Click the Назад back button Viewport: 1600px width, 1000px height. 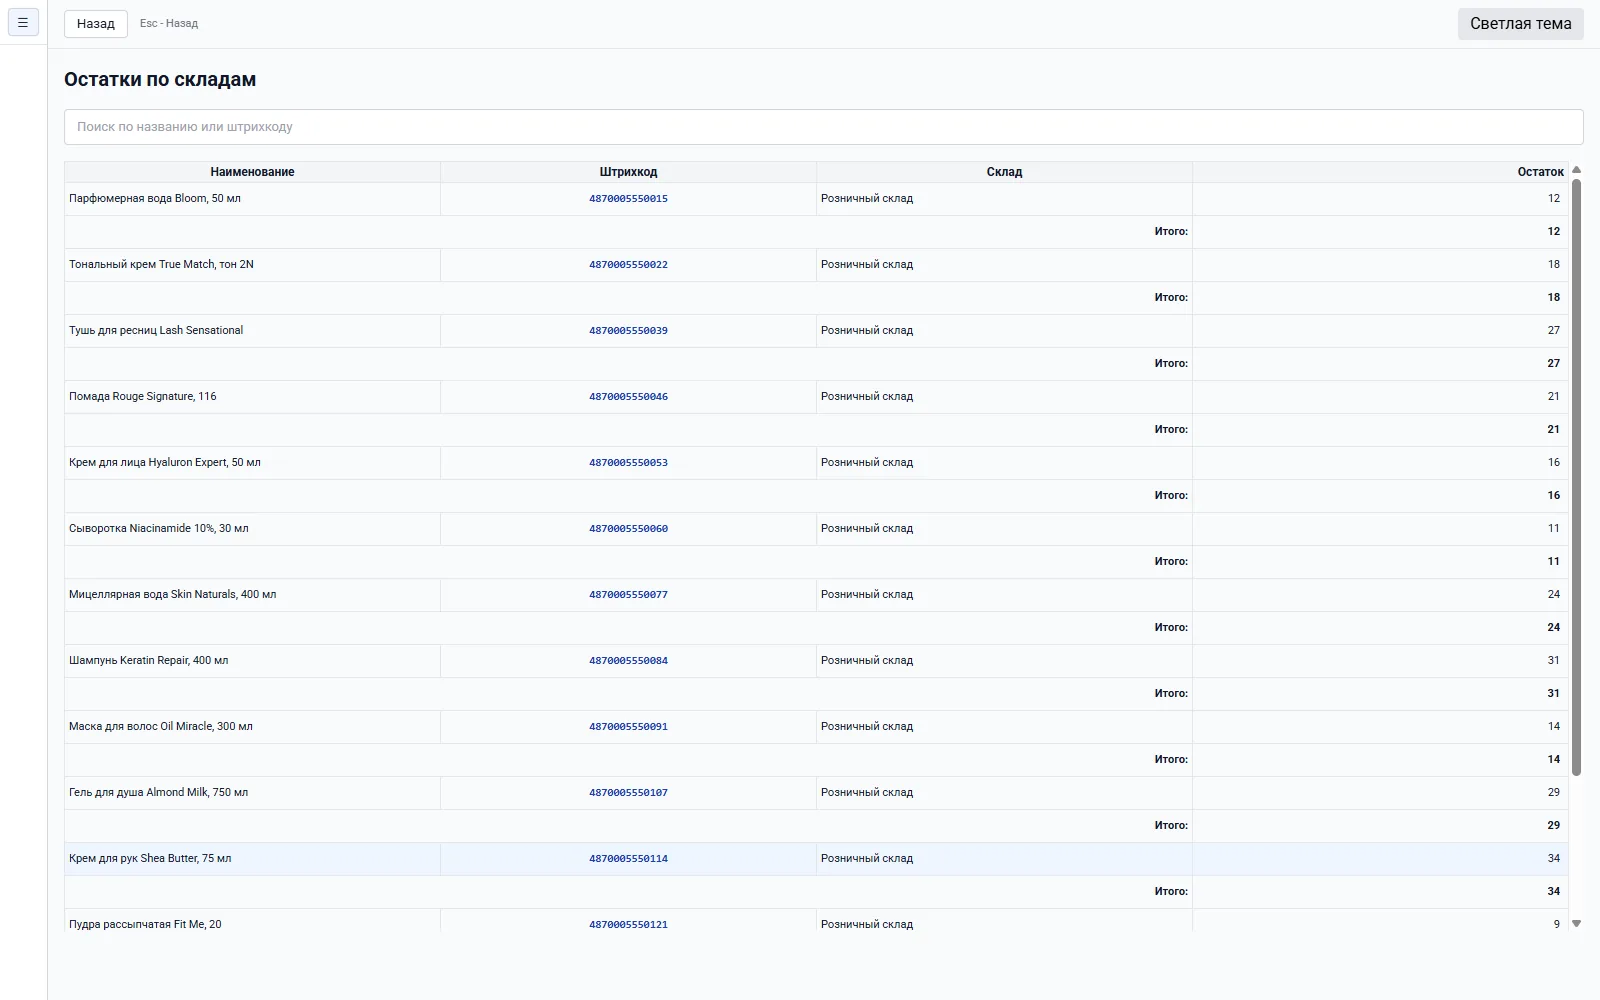[96, 23]
